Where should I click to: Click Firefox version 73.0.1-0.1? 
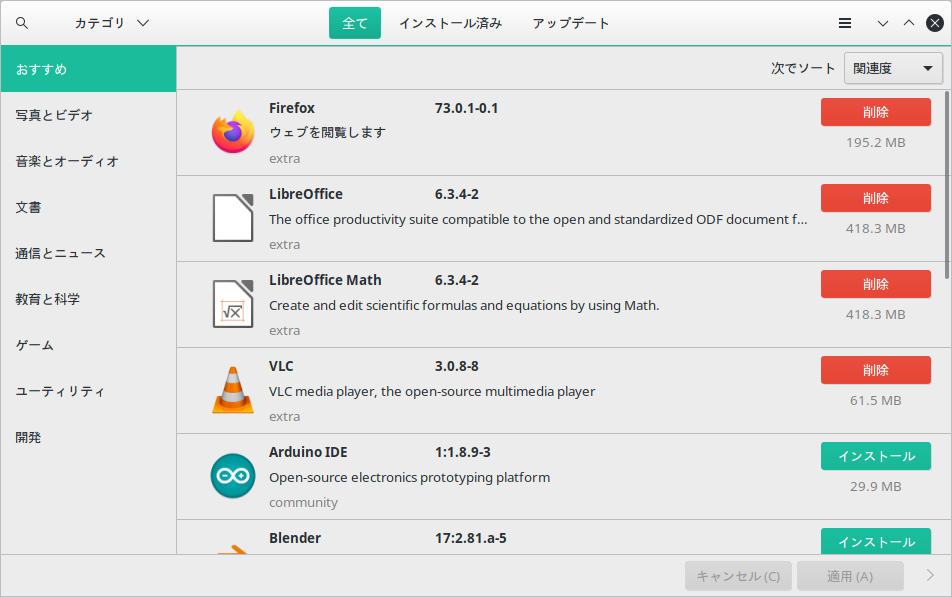(466, 108)
